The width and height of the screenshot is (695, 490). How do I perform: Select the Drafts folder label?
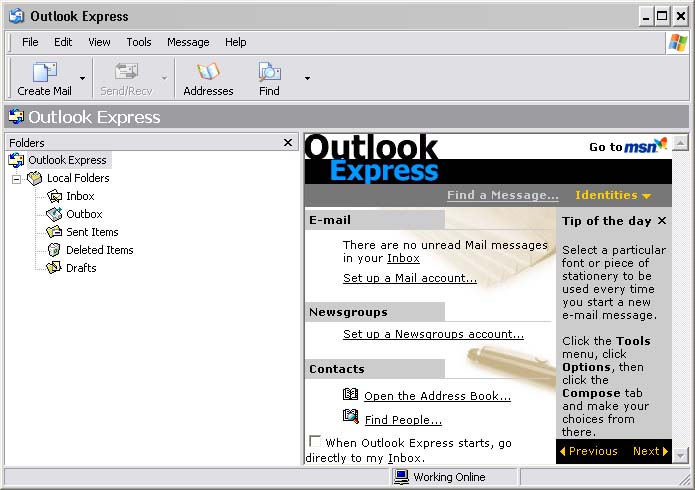81,268
